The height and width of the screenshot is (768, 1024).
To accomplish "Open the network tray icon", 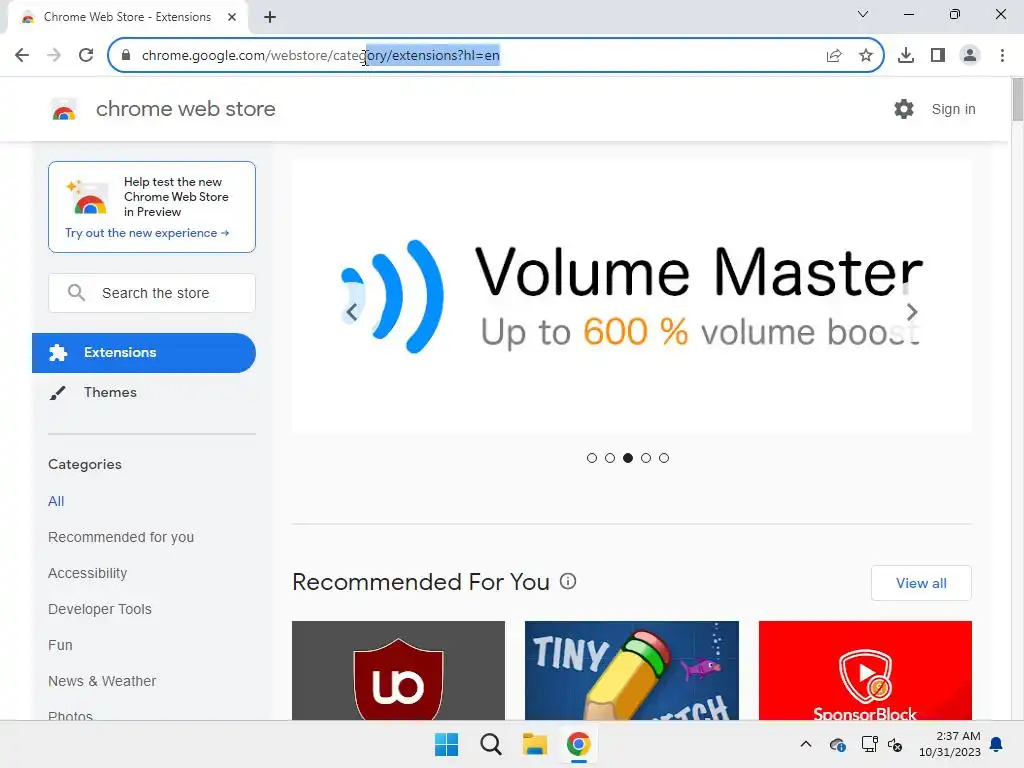I will [x=869, y=744].
